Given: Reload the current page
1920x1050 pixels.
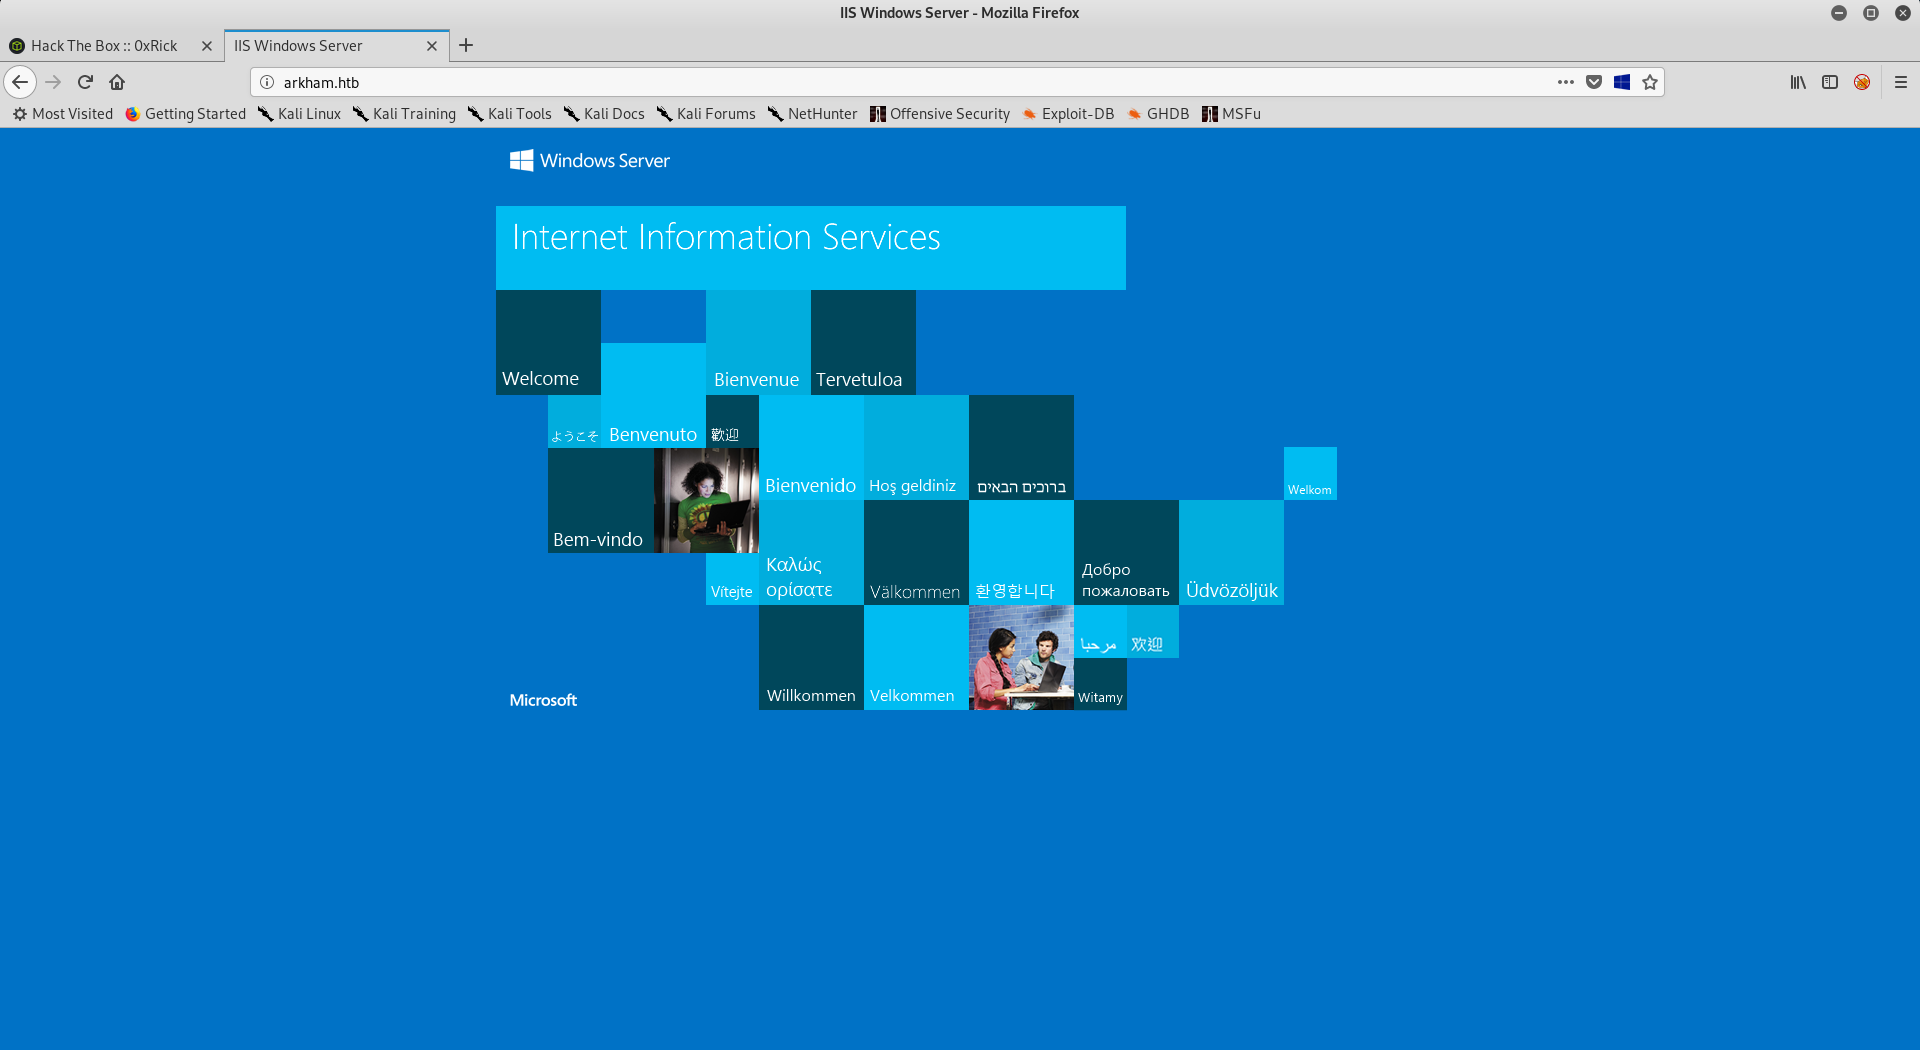Looking at the screenshot, I should click(x=85, y=82).
